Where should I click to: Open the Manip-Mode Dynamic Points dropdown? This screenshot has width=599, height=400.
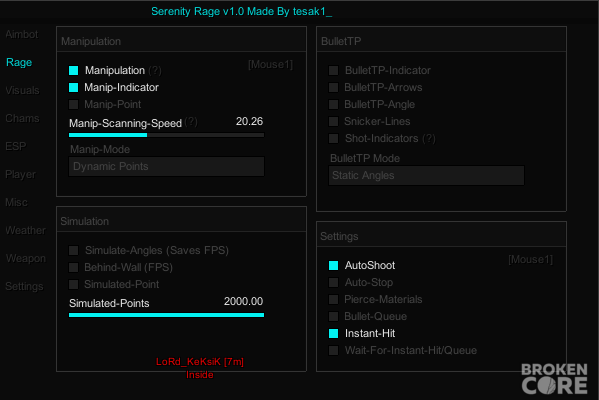166,167
